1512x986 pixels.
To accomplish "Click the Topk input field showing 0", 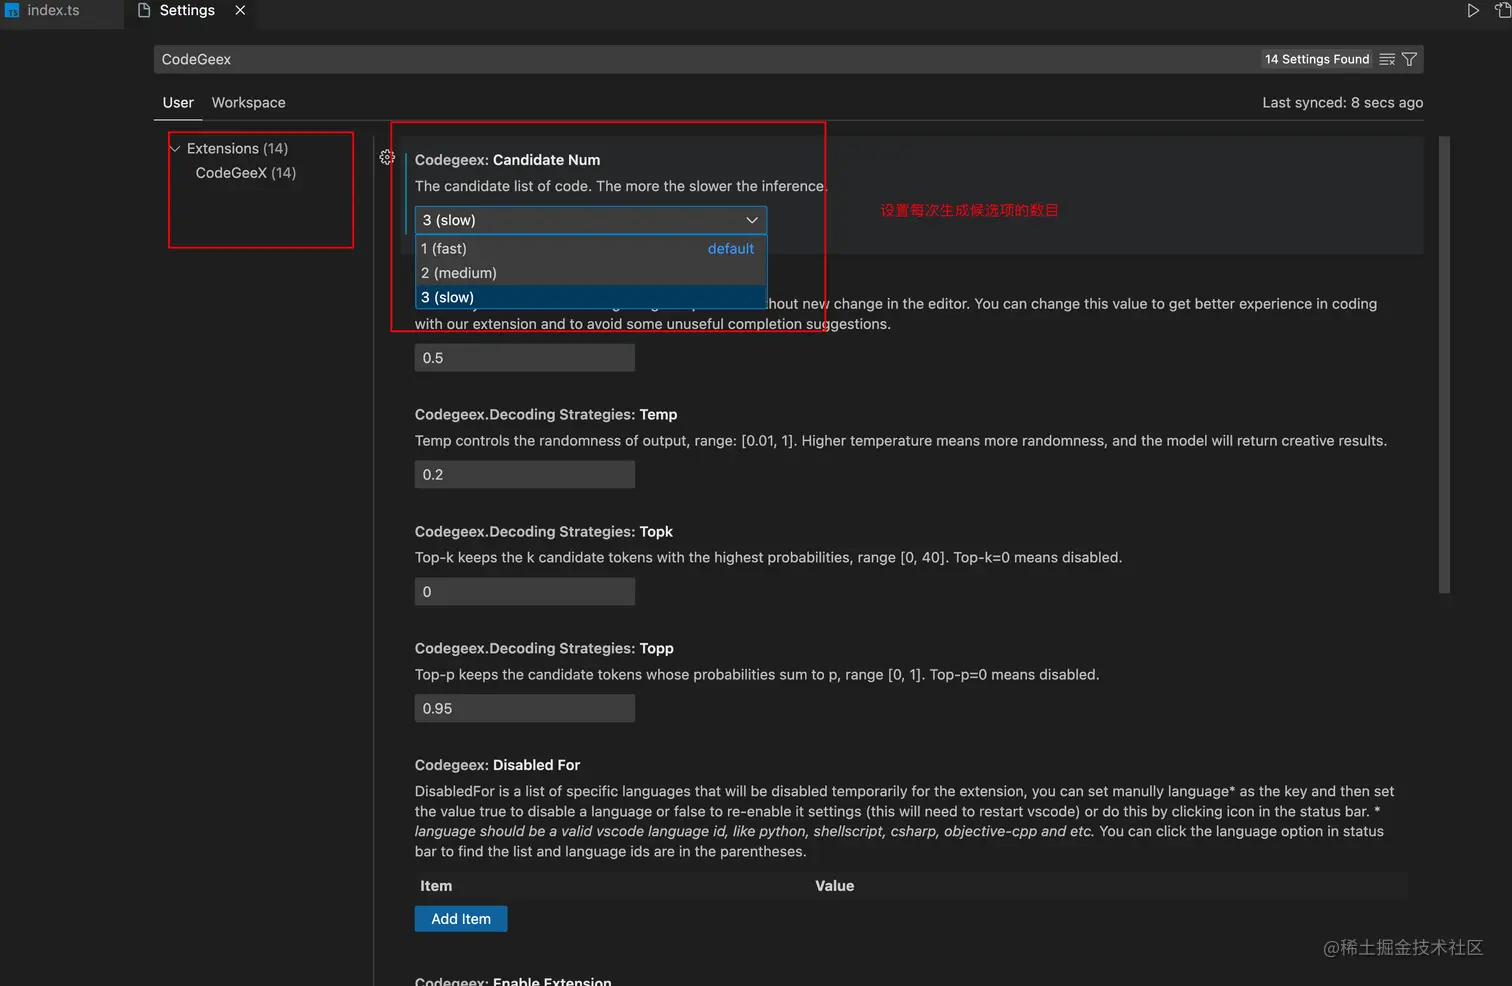I will [525, 592].
